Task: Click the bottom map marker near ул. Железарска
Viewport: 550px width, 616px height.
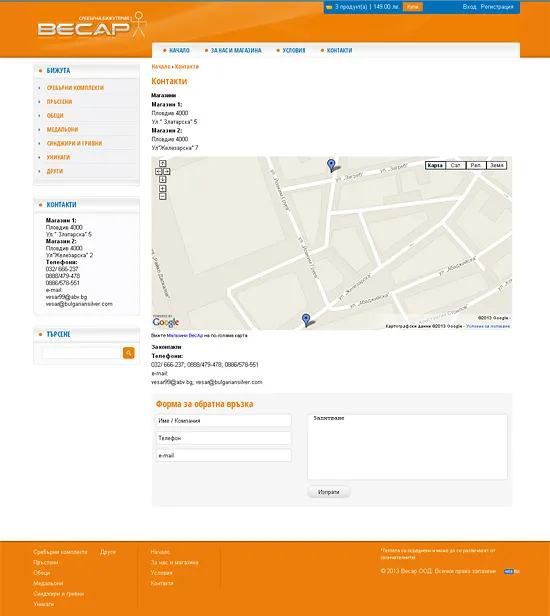Action: point(306,320)
